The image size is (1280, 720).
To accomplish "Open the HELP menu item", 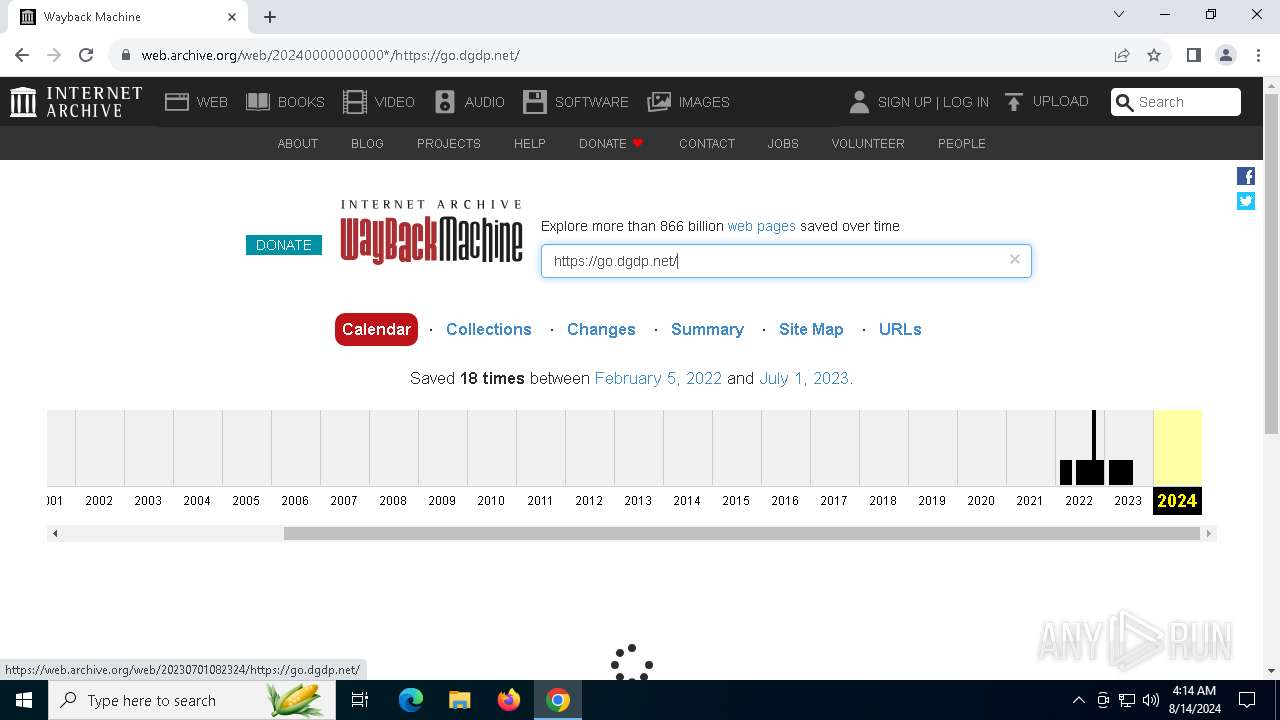I will click(x=530, y=143).
